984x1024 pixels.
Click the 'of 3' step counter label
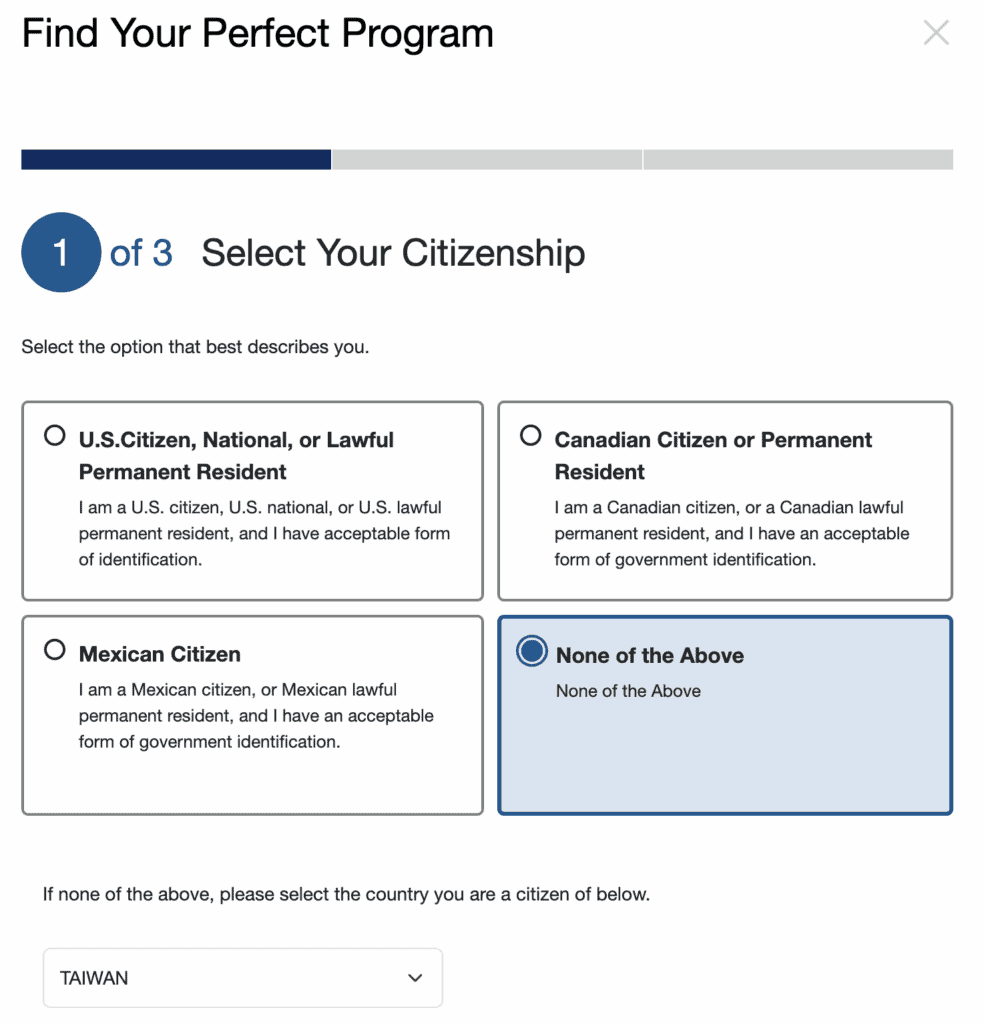click(x=140, y=252)
